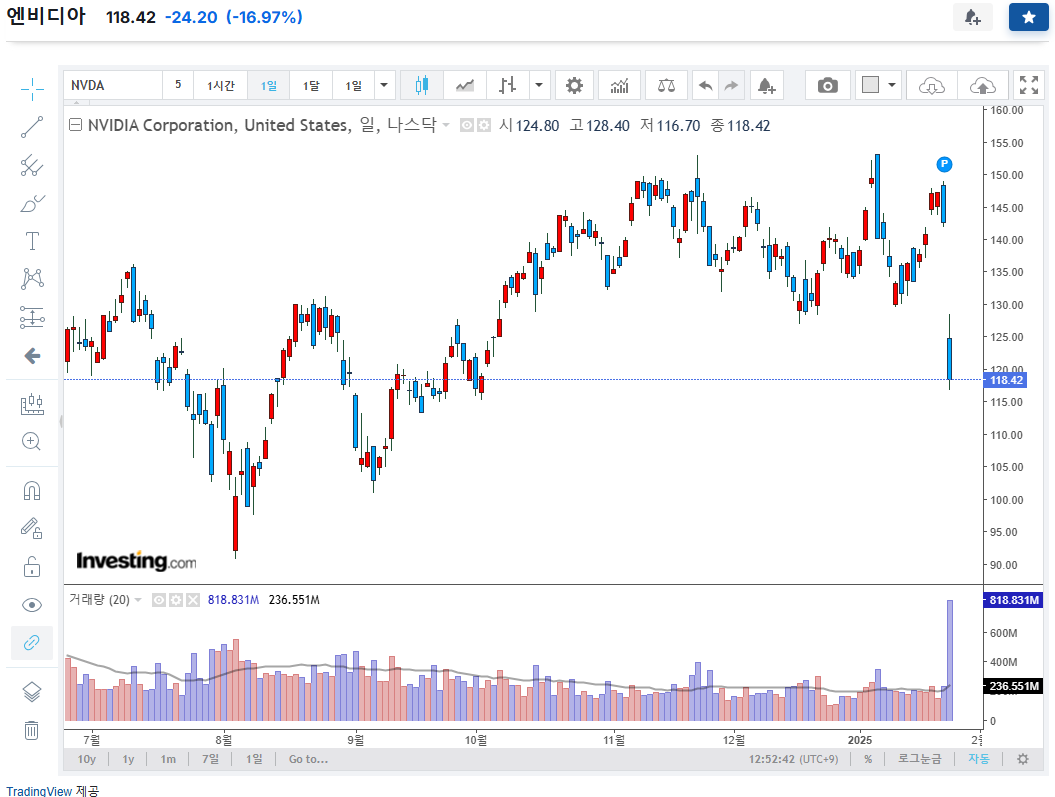Toggle magnet mode
This screenshot has height=797, width=1055.
(x=32, y=491)
